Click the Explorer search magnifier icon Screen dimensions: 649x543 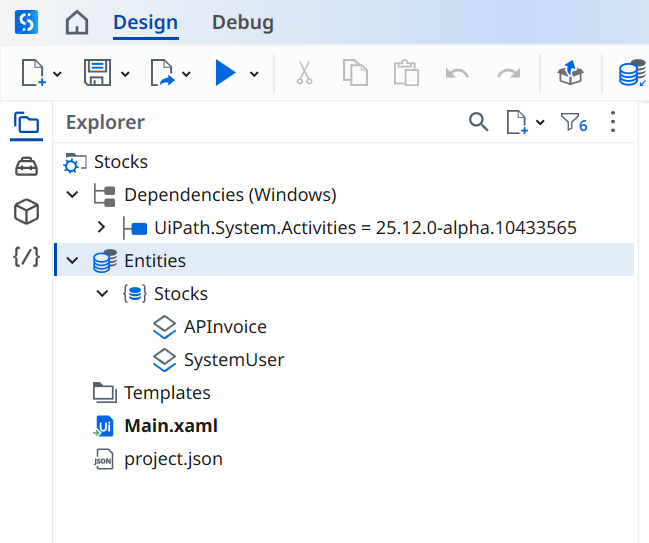click(478, 122)
